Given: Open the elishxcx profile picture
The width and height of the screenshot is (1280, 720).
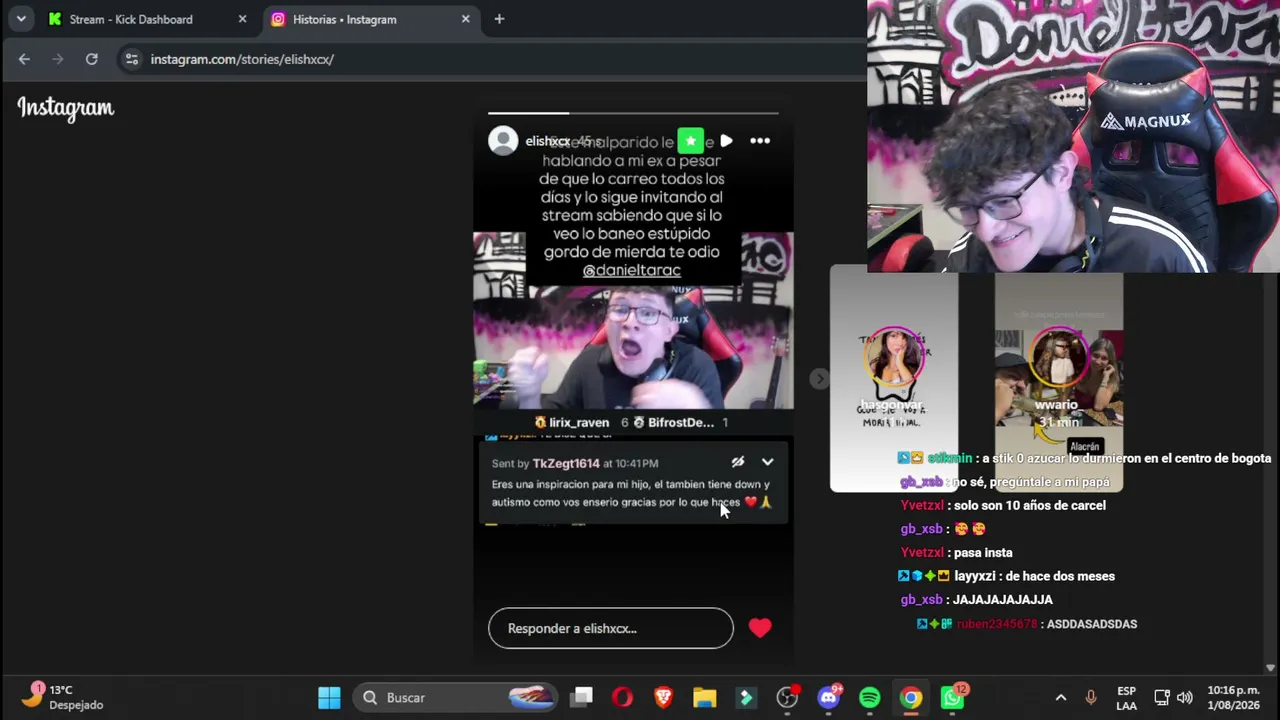Looking at the screenshot, I should click(x=503, y=141).
